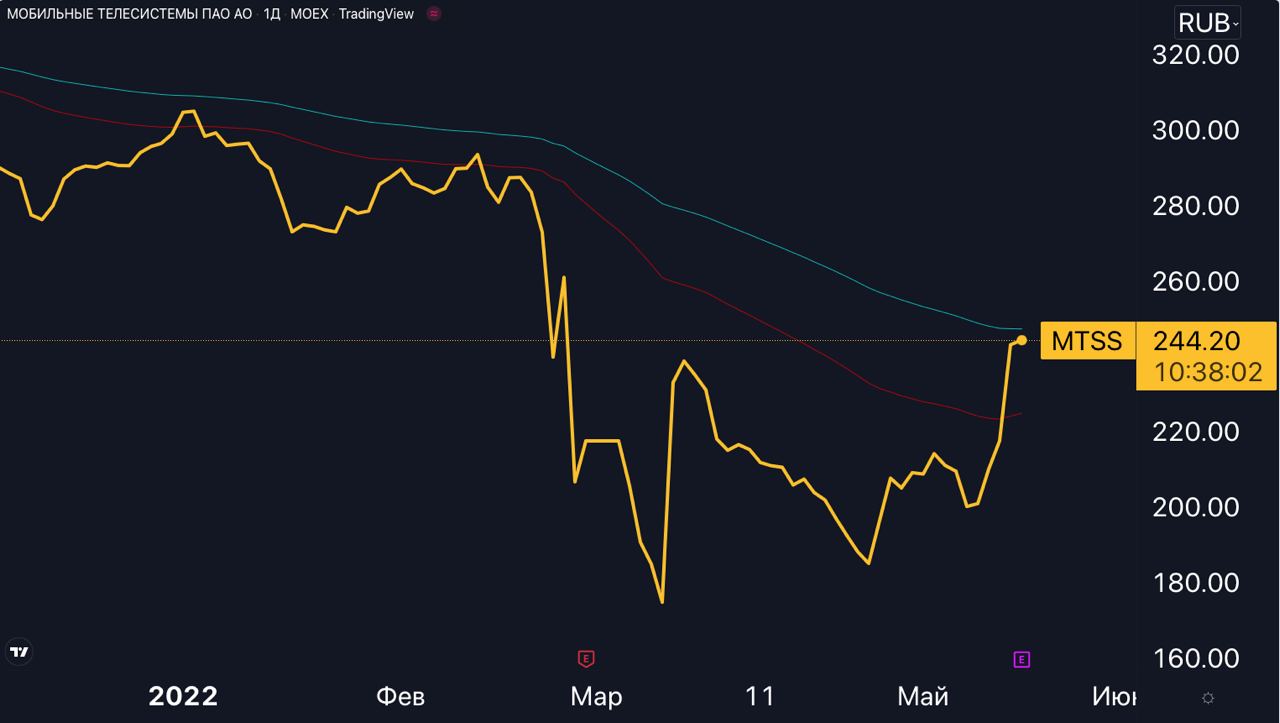Screen dimensions: 1280x723
Task: Click the Май label on time axis
Action: (923, 696)
